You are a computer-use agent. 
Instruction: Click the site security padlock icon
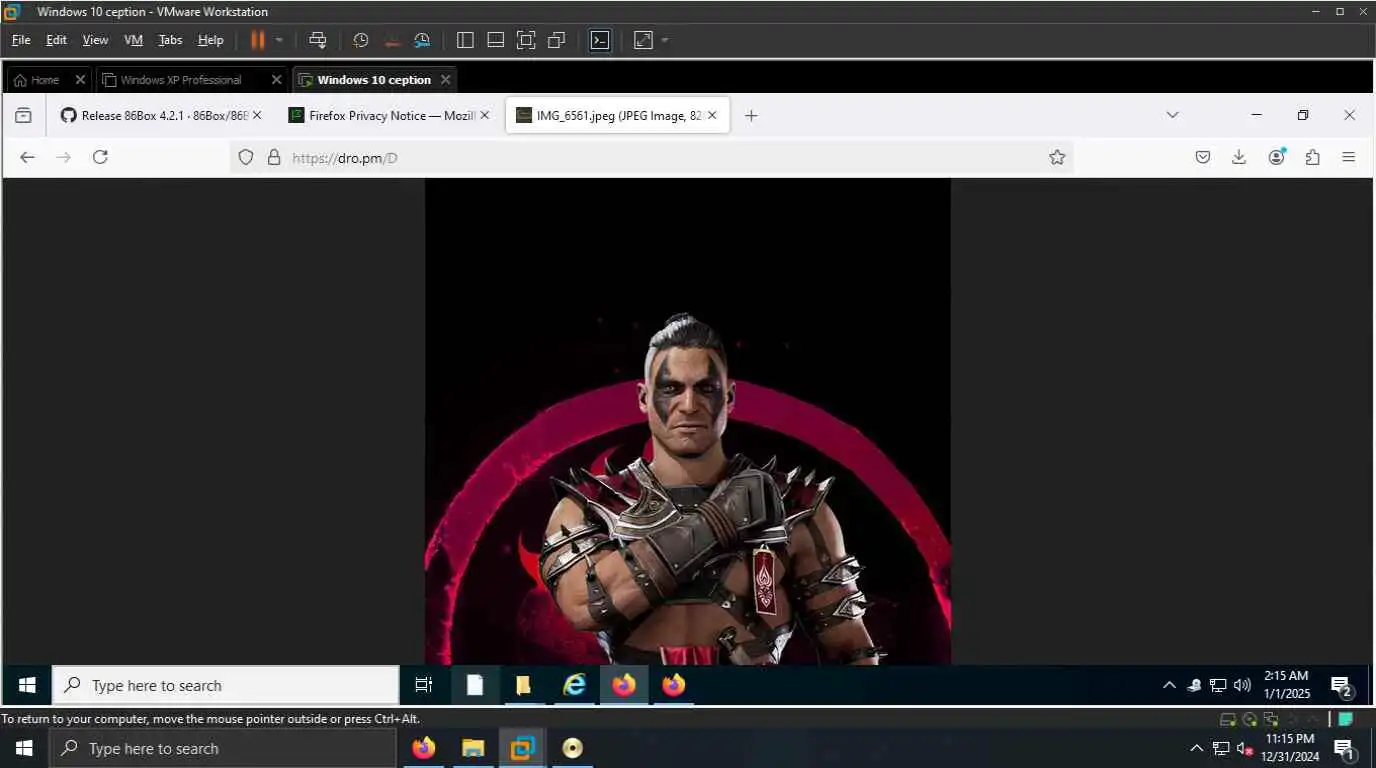[273, 157]
